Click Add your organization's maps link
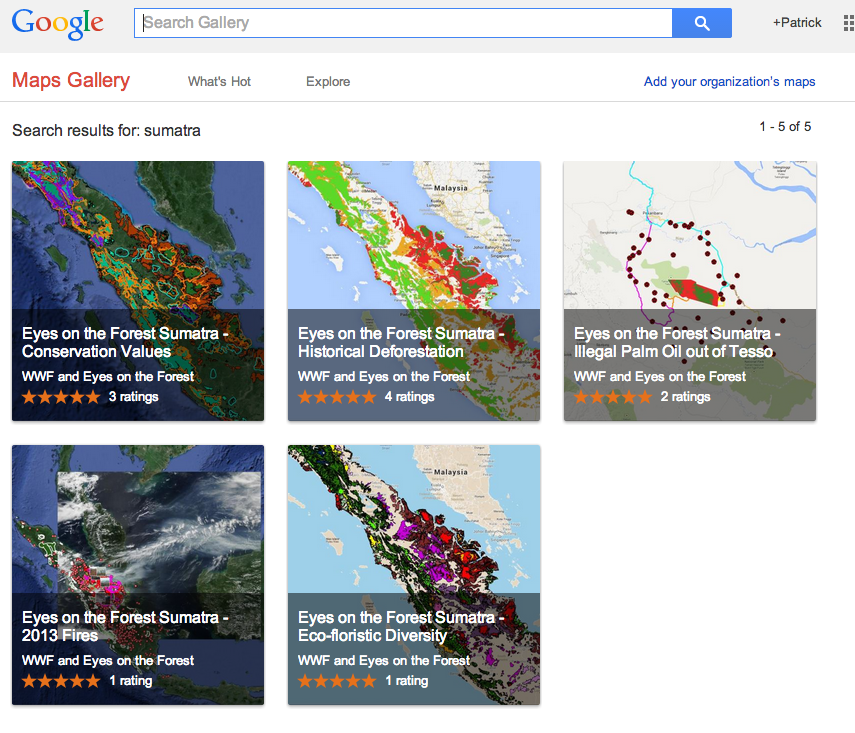The width and height of the screenshot is (855, 733). click(729, 82)
